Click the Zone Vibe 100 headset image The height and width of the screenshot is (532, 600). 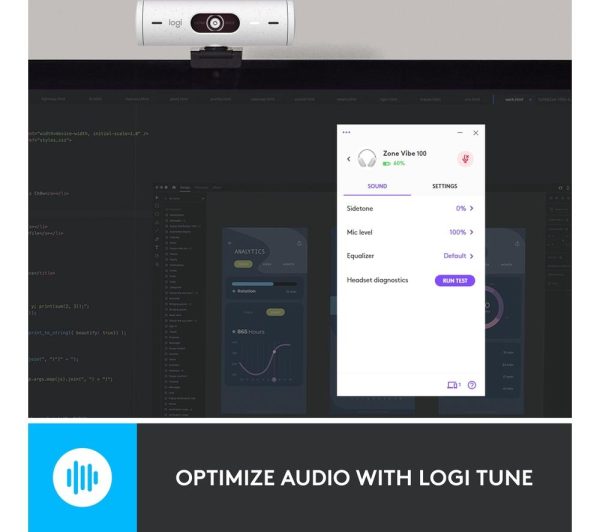pos(367,158)
